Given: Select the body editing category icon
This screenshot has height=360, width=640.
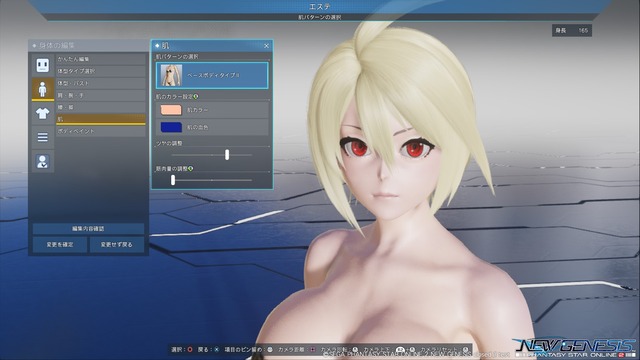Looking at the screenshot, I should click(x=42, y=89).
